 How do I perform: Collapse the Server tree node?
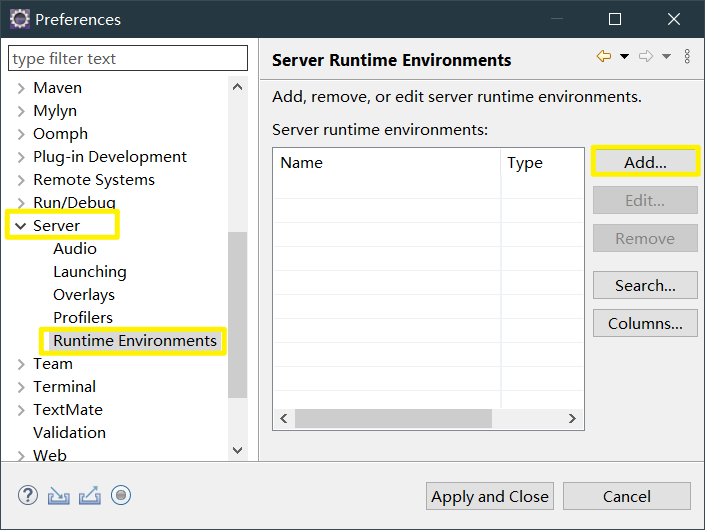pyautogui.click(x=20, y=226)
